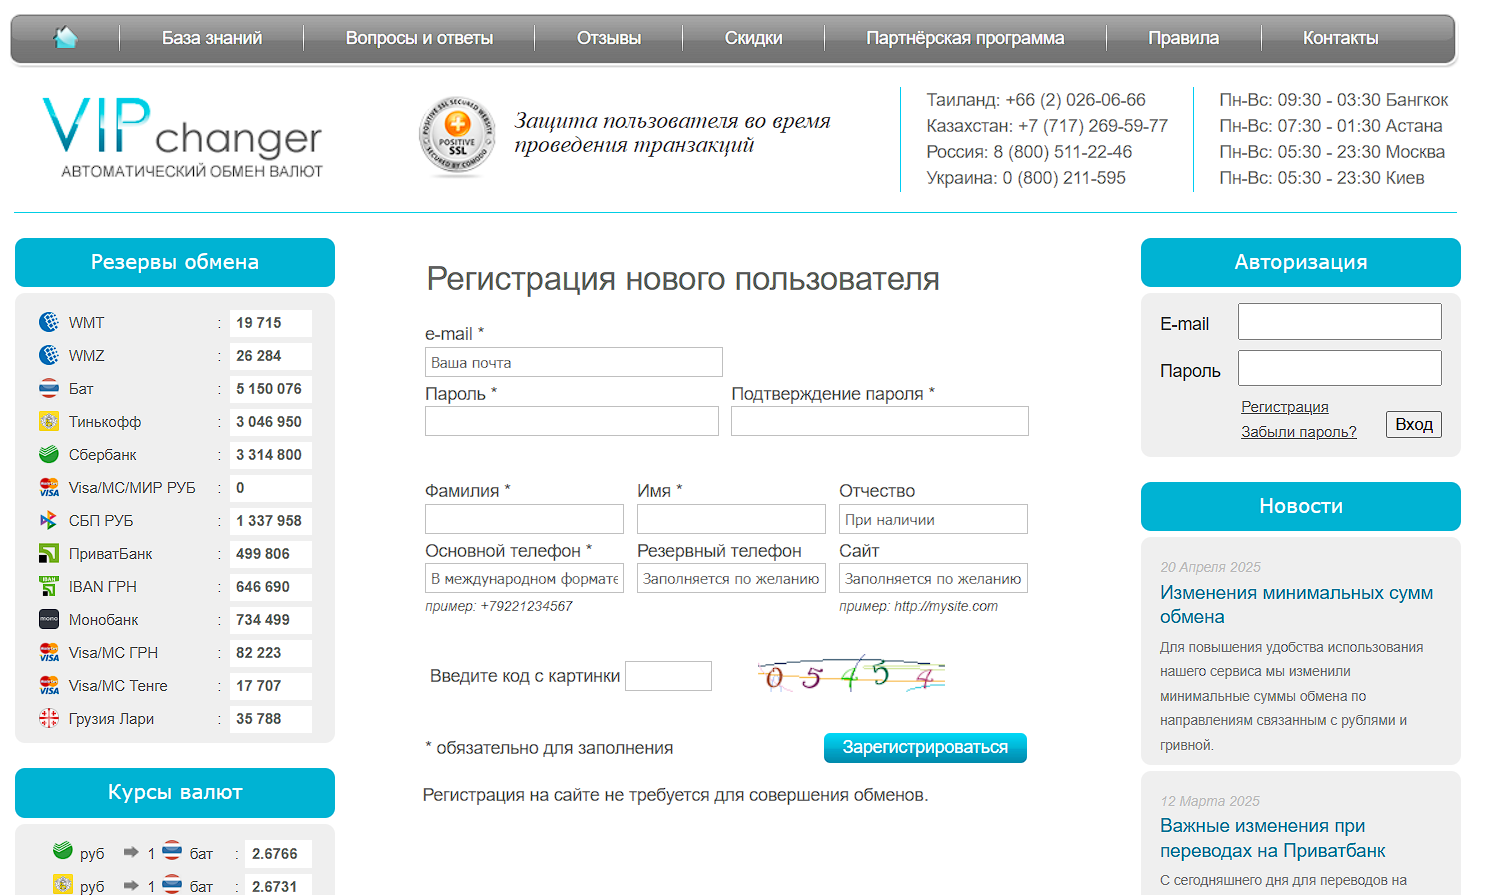Open the Правила page
Viewport: 1487px width, 895px height.
click(x=1183, y=38)
